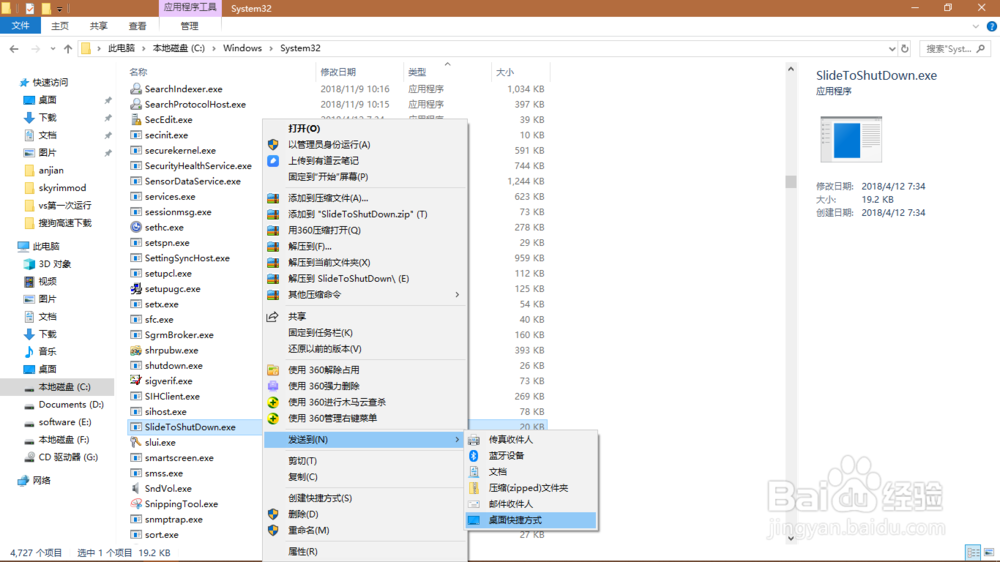Click the SlideToShutDown.exe preview thumbnail
The height and width of the screenshot is (562, 1000).
pyautogui.click(x=851, y=139)
